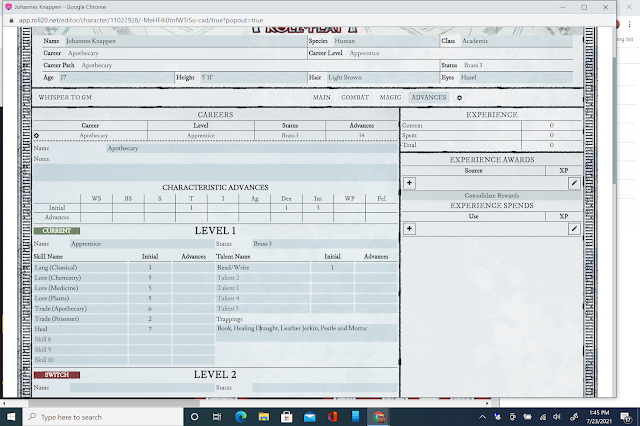This screenshot has width=640, height=426.
Task: Click the Age field
Action: 116,78
